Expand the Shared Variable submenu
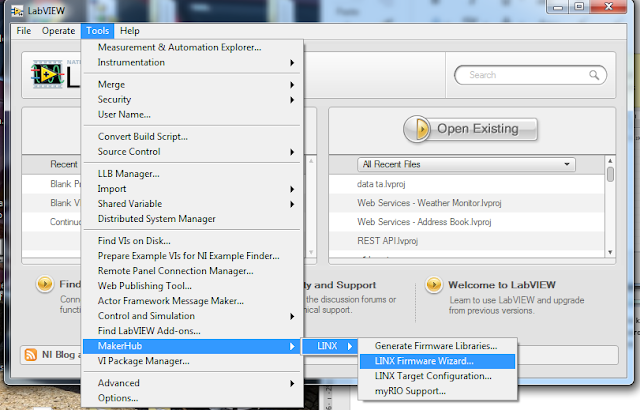Screen dimensions: 640x410 click(192, 204)
